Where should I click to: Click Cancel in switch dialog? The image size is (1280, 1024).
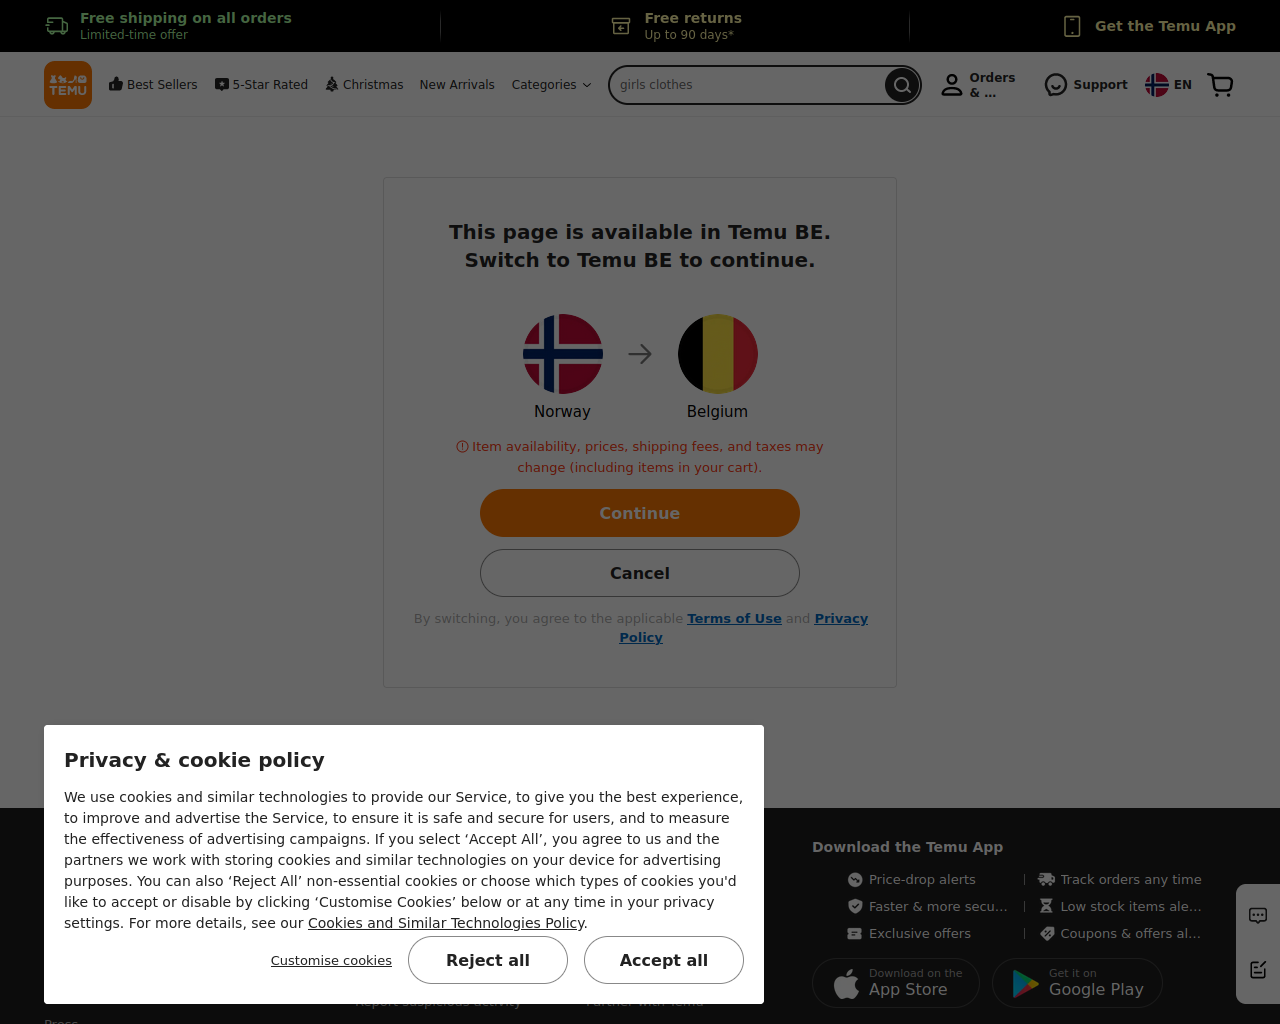tap(640, 573)
